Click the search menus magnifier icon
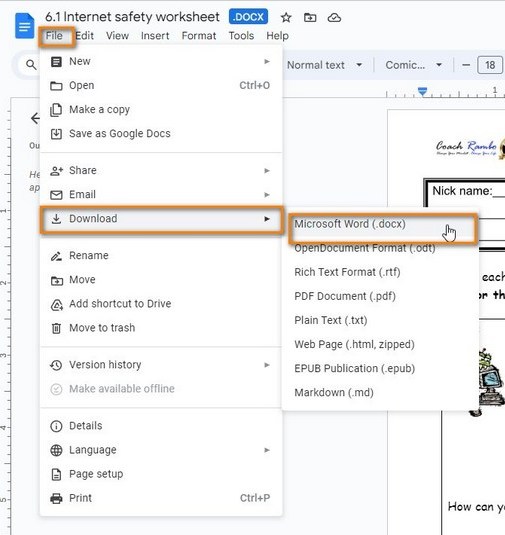Viewport: 505px width, 535px height. click(x=31, y=64)
